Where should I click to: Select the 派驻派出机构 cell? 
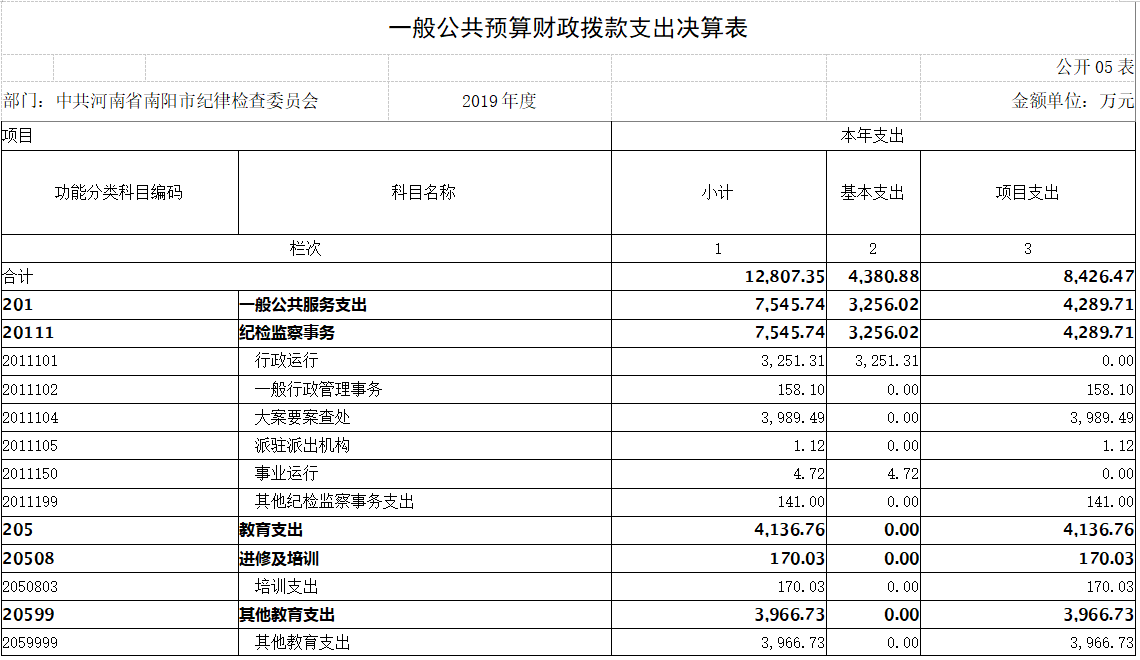click(x=425, y=446)
